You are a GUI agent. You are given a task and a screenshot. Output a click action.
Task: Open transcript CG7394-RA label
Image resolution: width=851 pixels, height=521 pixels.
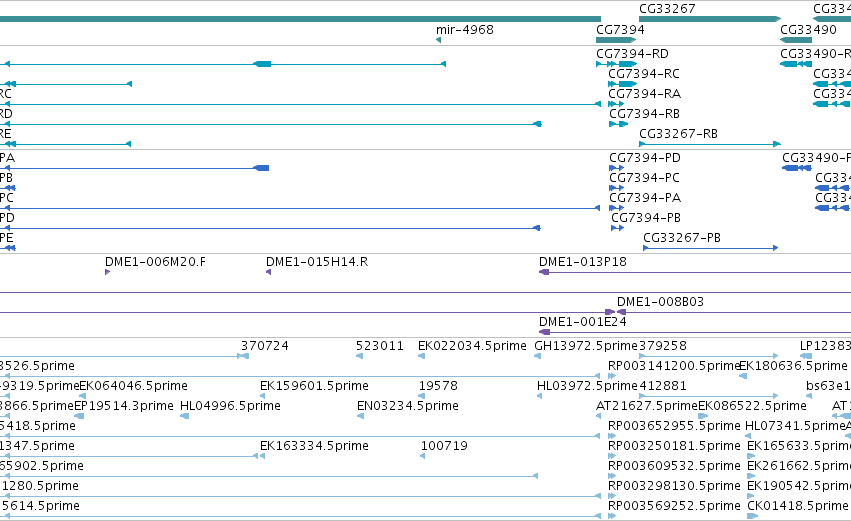point(644,94)
